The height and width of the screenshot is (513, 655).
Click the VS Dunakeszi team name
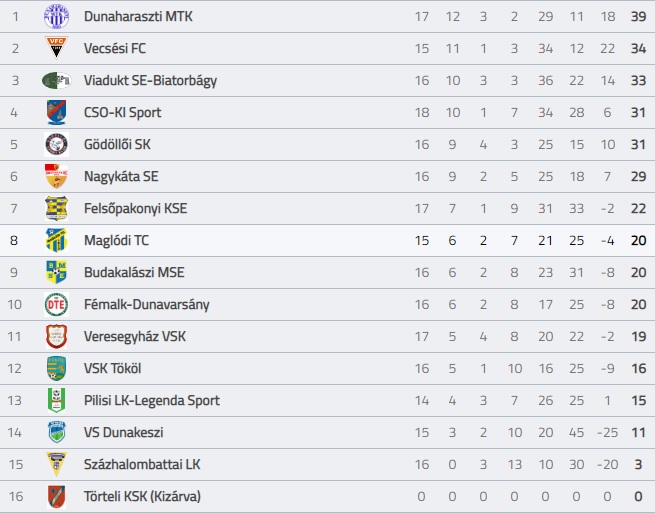(x=123, y=432)
